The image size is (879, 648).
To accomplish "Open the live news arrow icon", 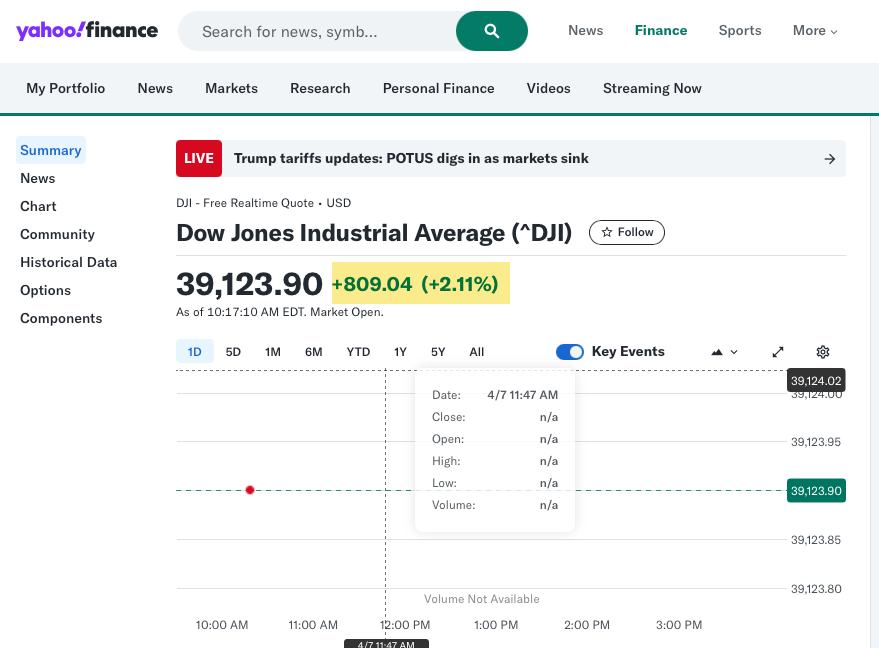I will pyautogui.click(x=830, y=159).
